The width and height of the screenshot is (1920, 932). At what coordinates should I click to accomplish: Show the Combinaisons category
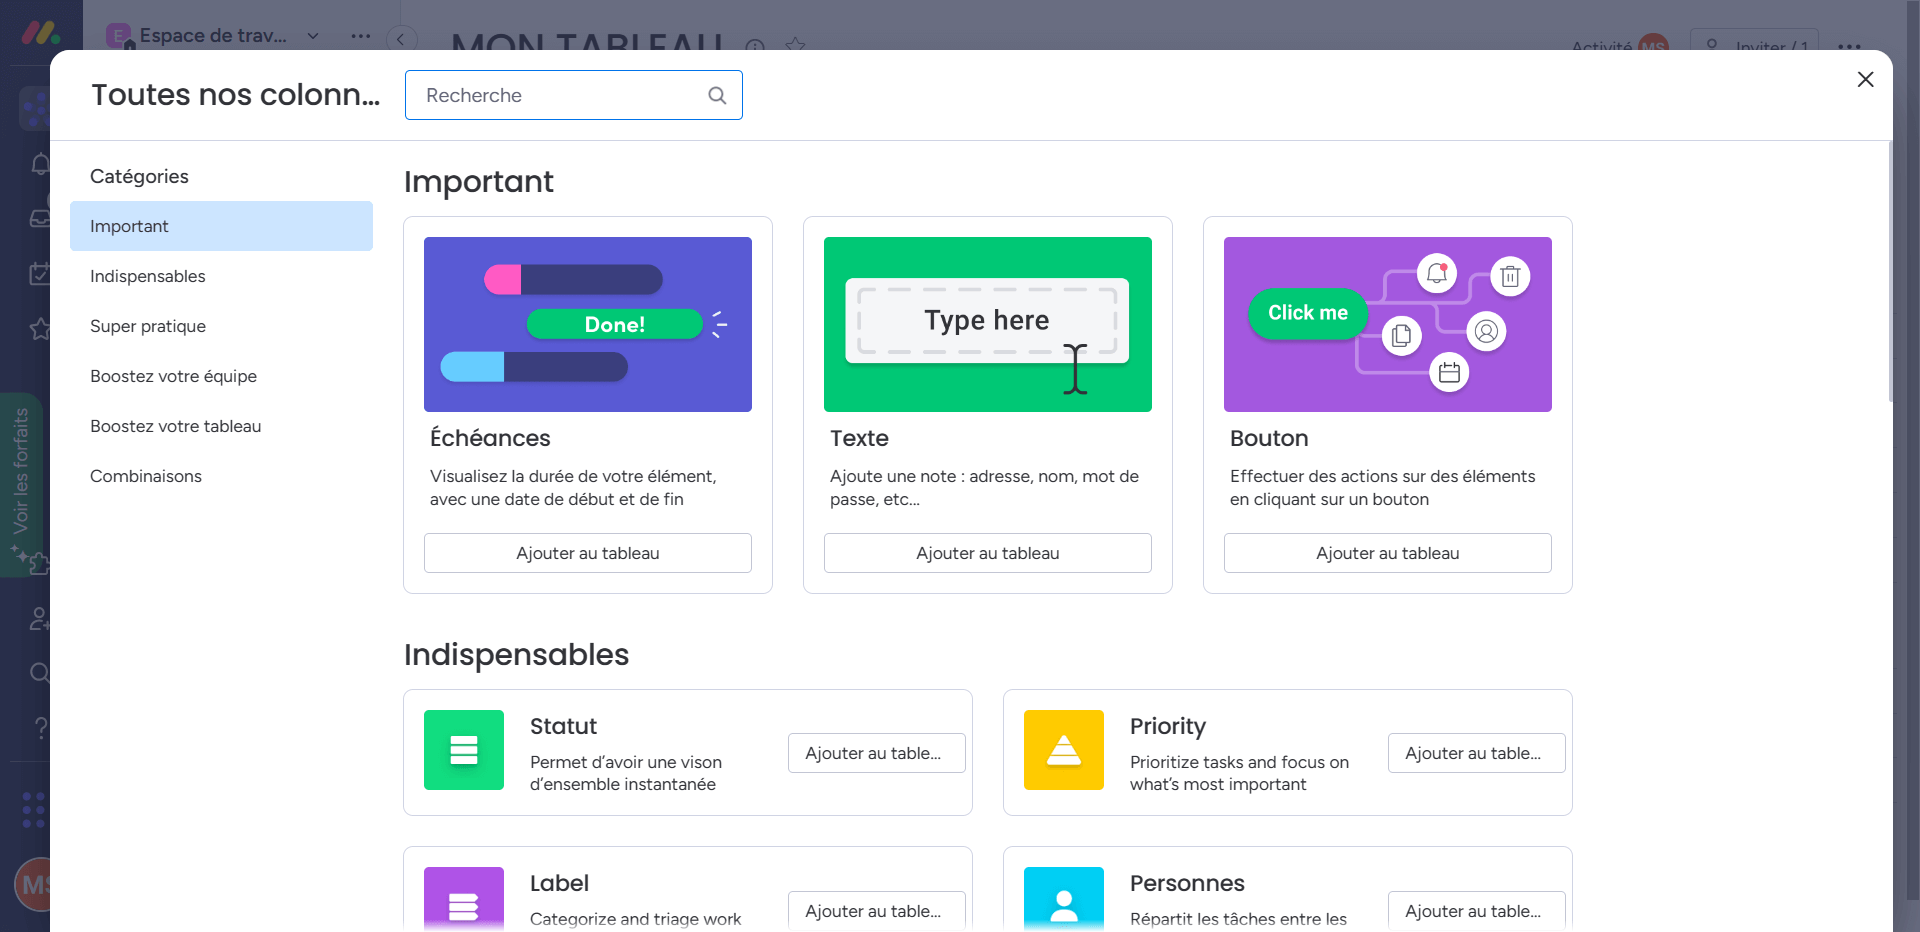(146, 476)
